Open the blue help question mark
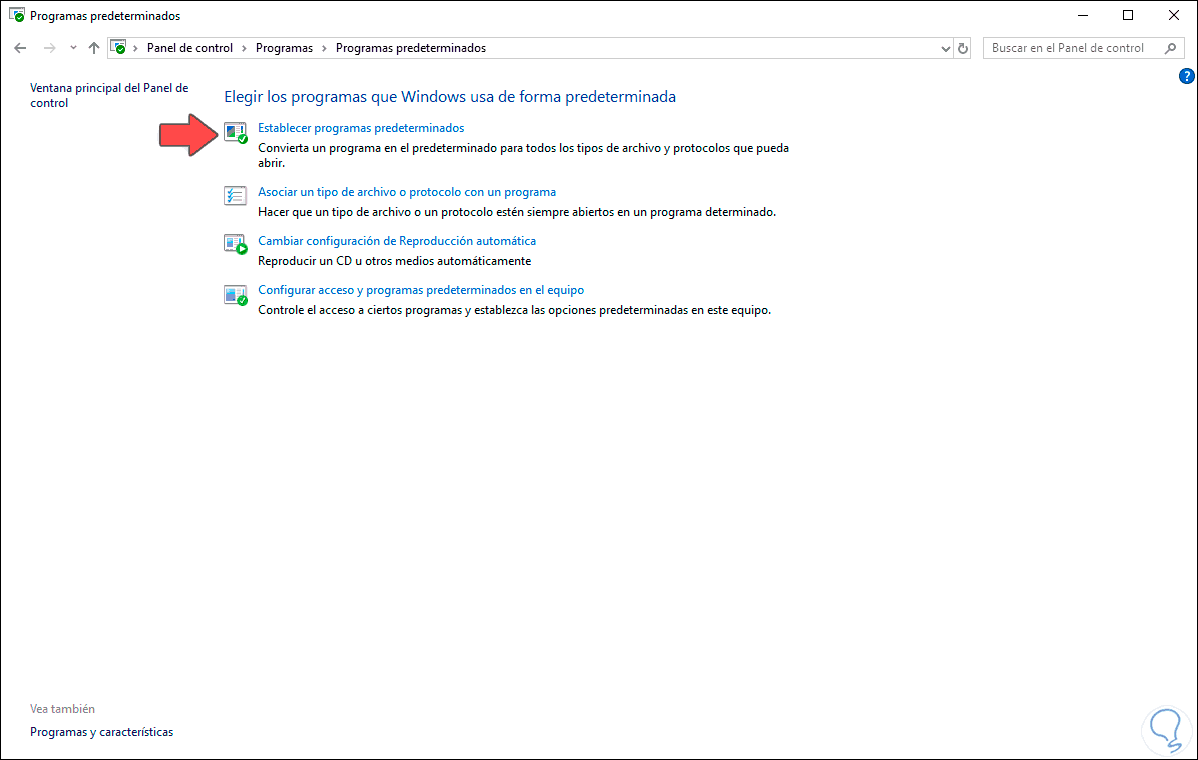This screenshot has width=1198, height=760. click(1187, 76)
